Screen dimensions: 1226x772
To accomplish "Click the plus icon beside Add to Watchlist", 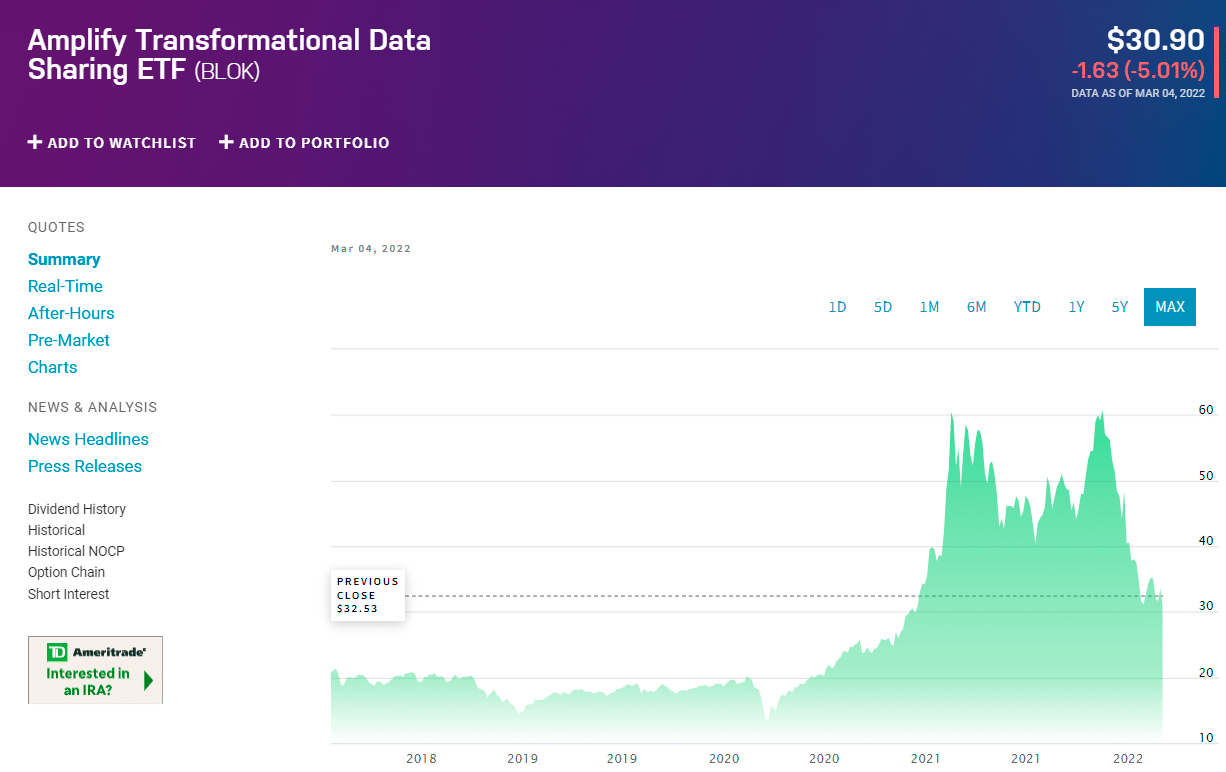I will 35,142.
